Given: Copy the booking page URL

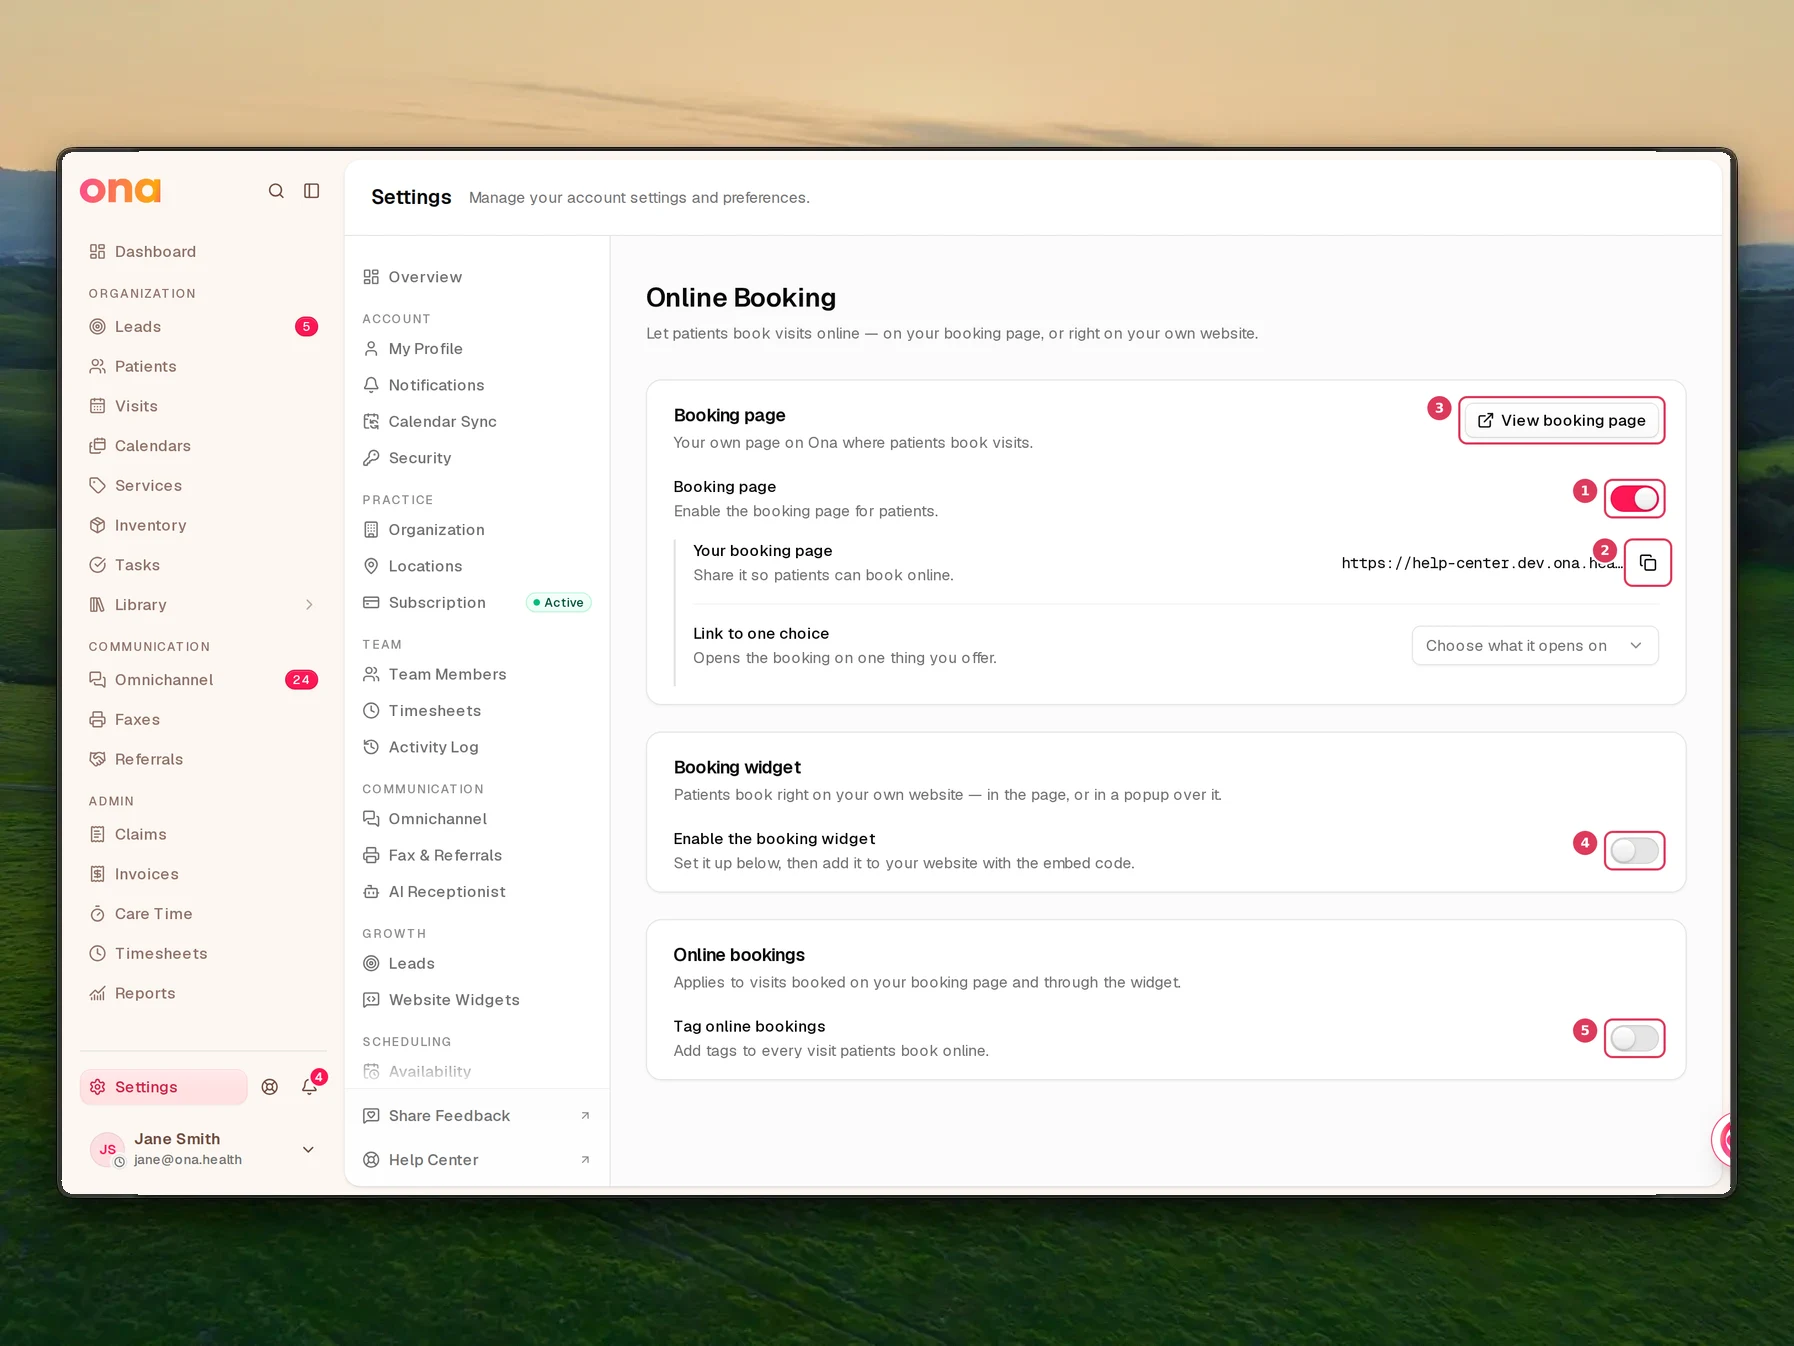Looking at the screenshot, I should click(x=1648, y=563).
